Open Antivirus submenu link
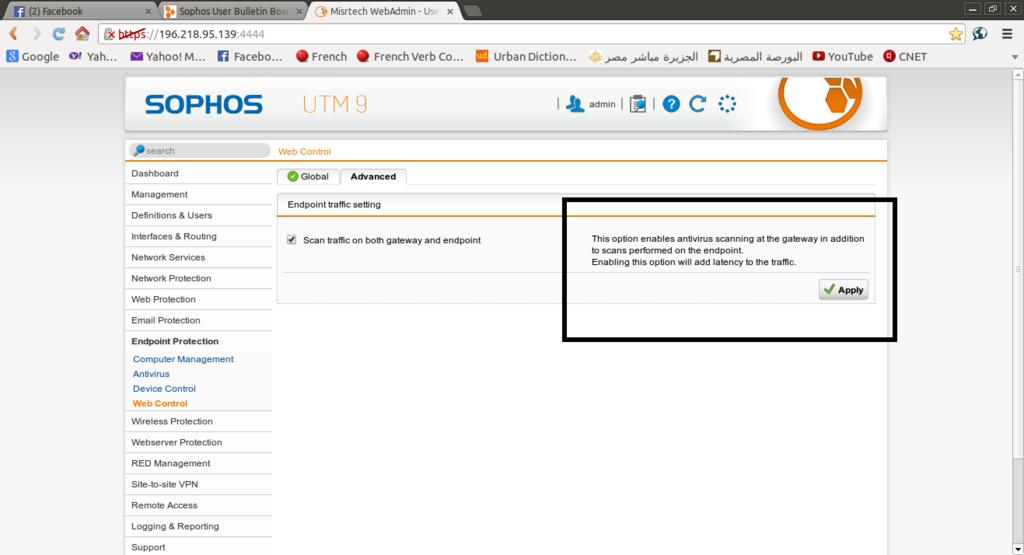The height and width of the screenshot is (555, 1024). [x=151, y=373]
